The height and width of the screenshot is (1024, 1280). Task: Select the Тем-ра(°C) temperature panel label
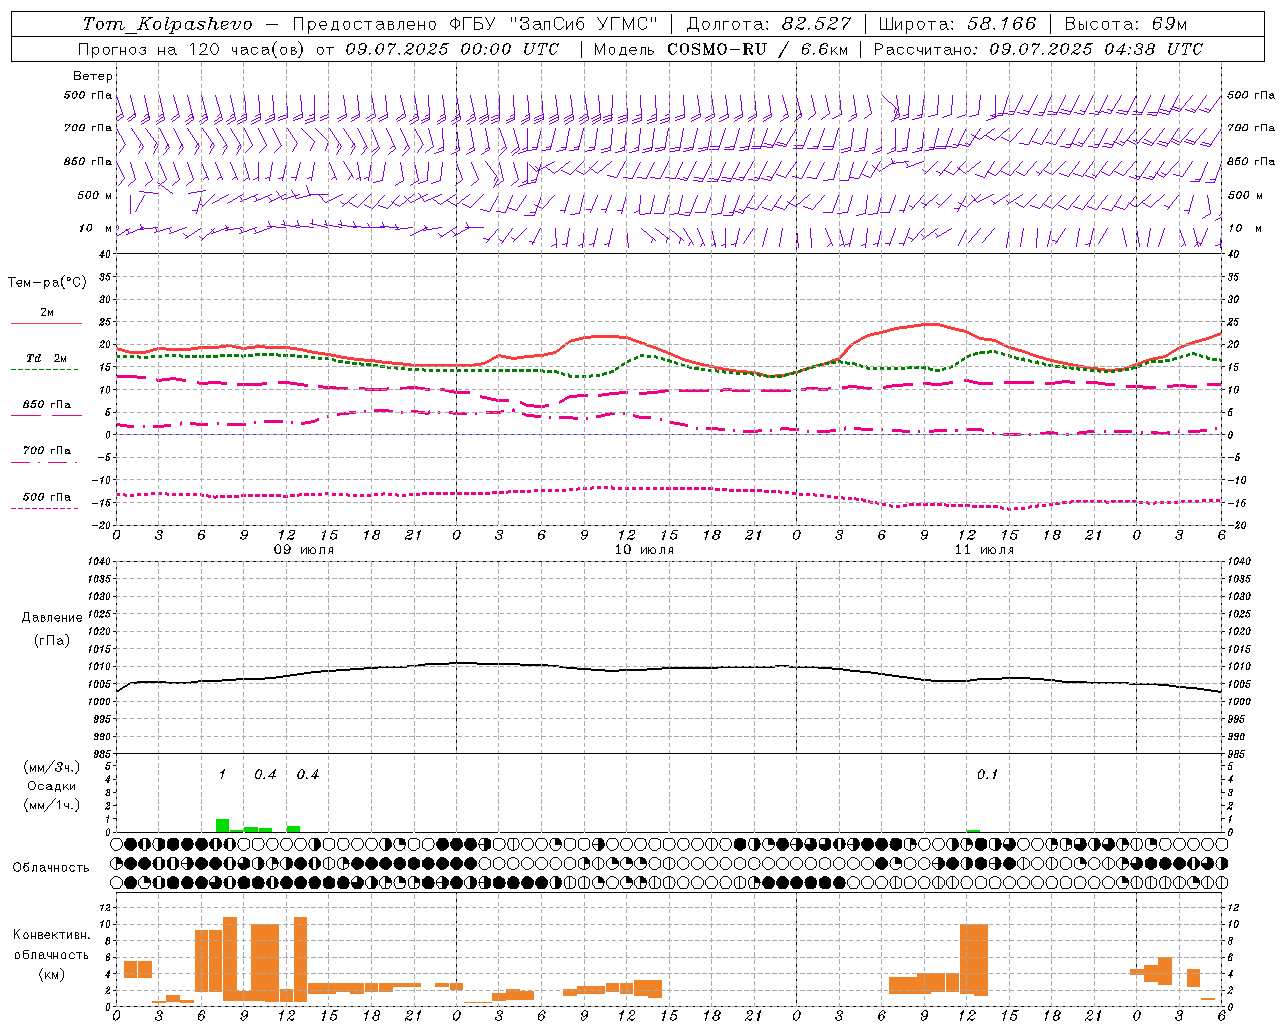[x=47, y=283]
